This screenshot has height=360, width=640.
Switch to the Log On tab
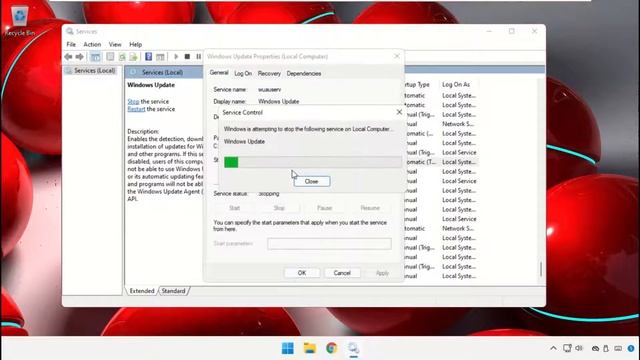243,73
